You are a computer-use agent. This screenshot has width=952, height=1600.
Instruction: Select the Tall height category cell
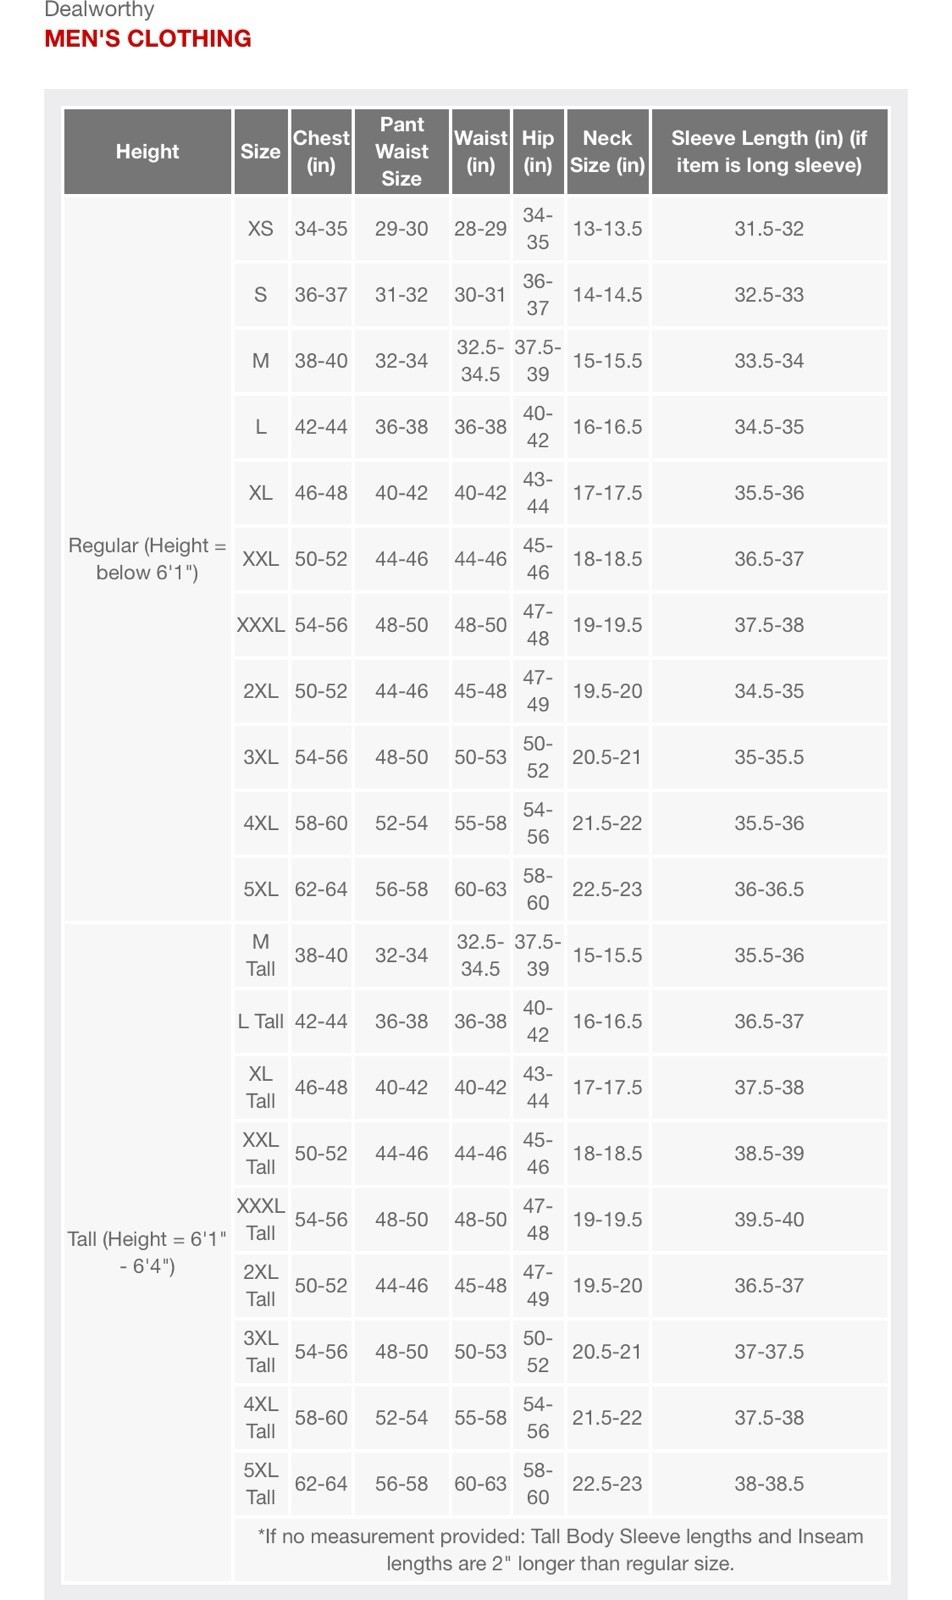coord(147,1252)
